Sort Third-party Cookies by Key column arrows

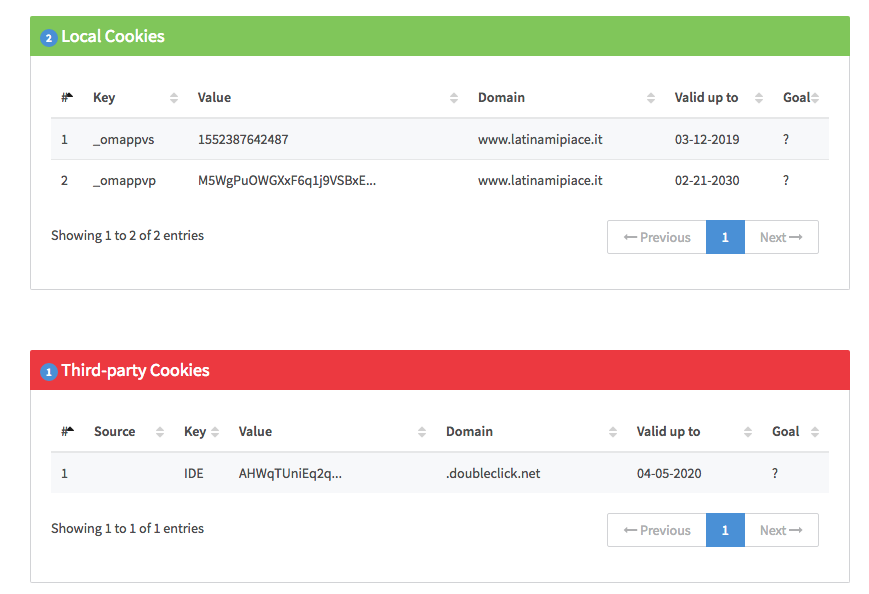[x=215, y=432]
